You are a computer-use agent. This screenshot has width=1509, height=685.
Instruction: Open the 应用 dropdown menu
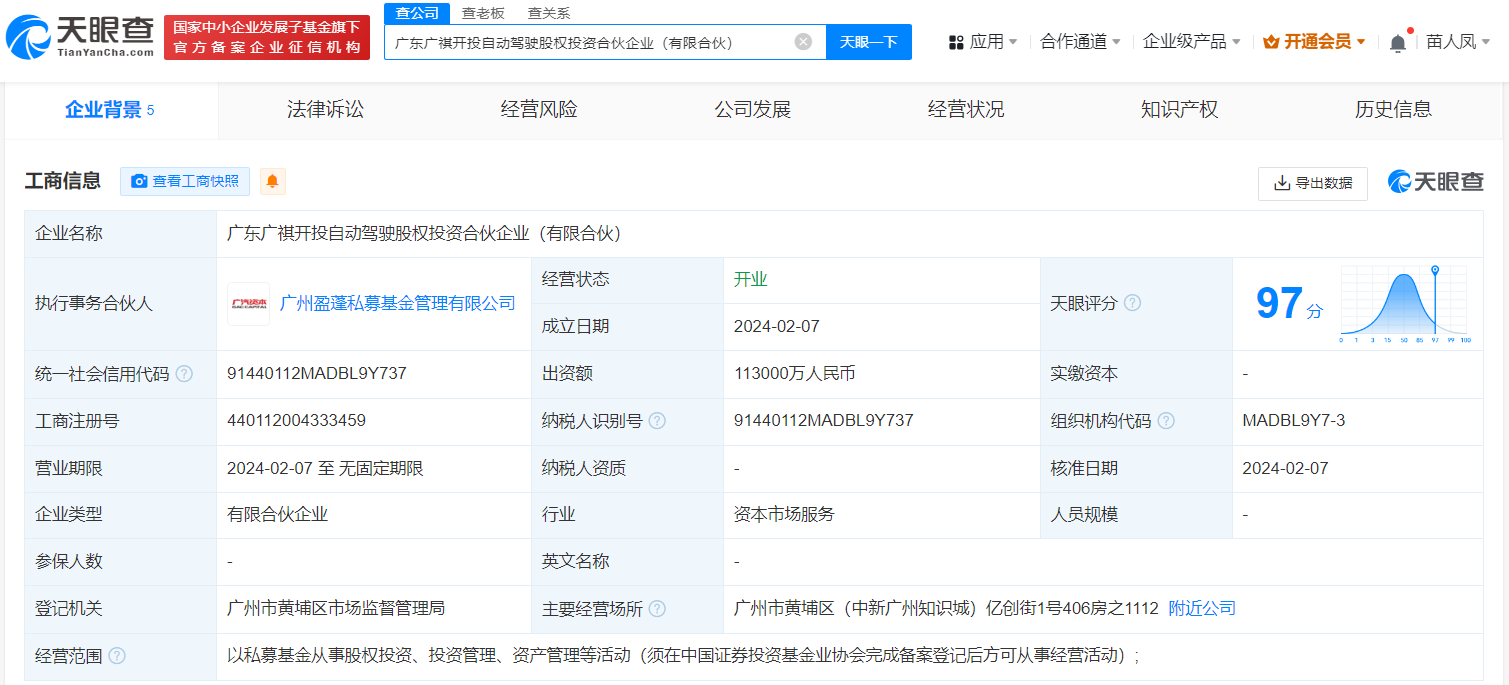(x=983, y=42)
